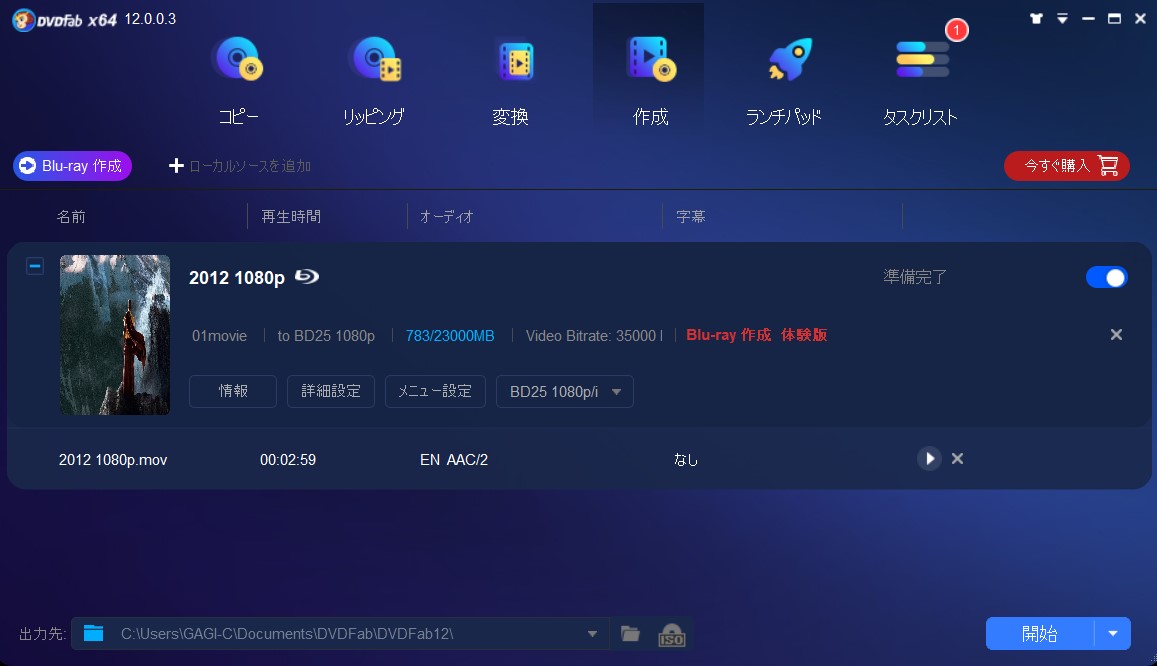Open 詳細設定 advanced settings

tap(331, 391)
